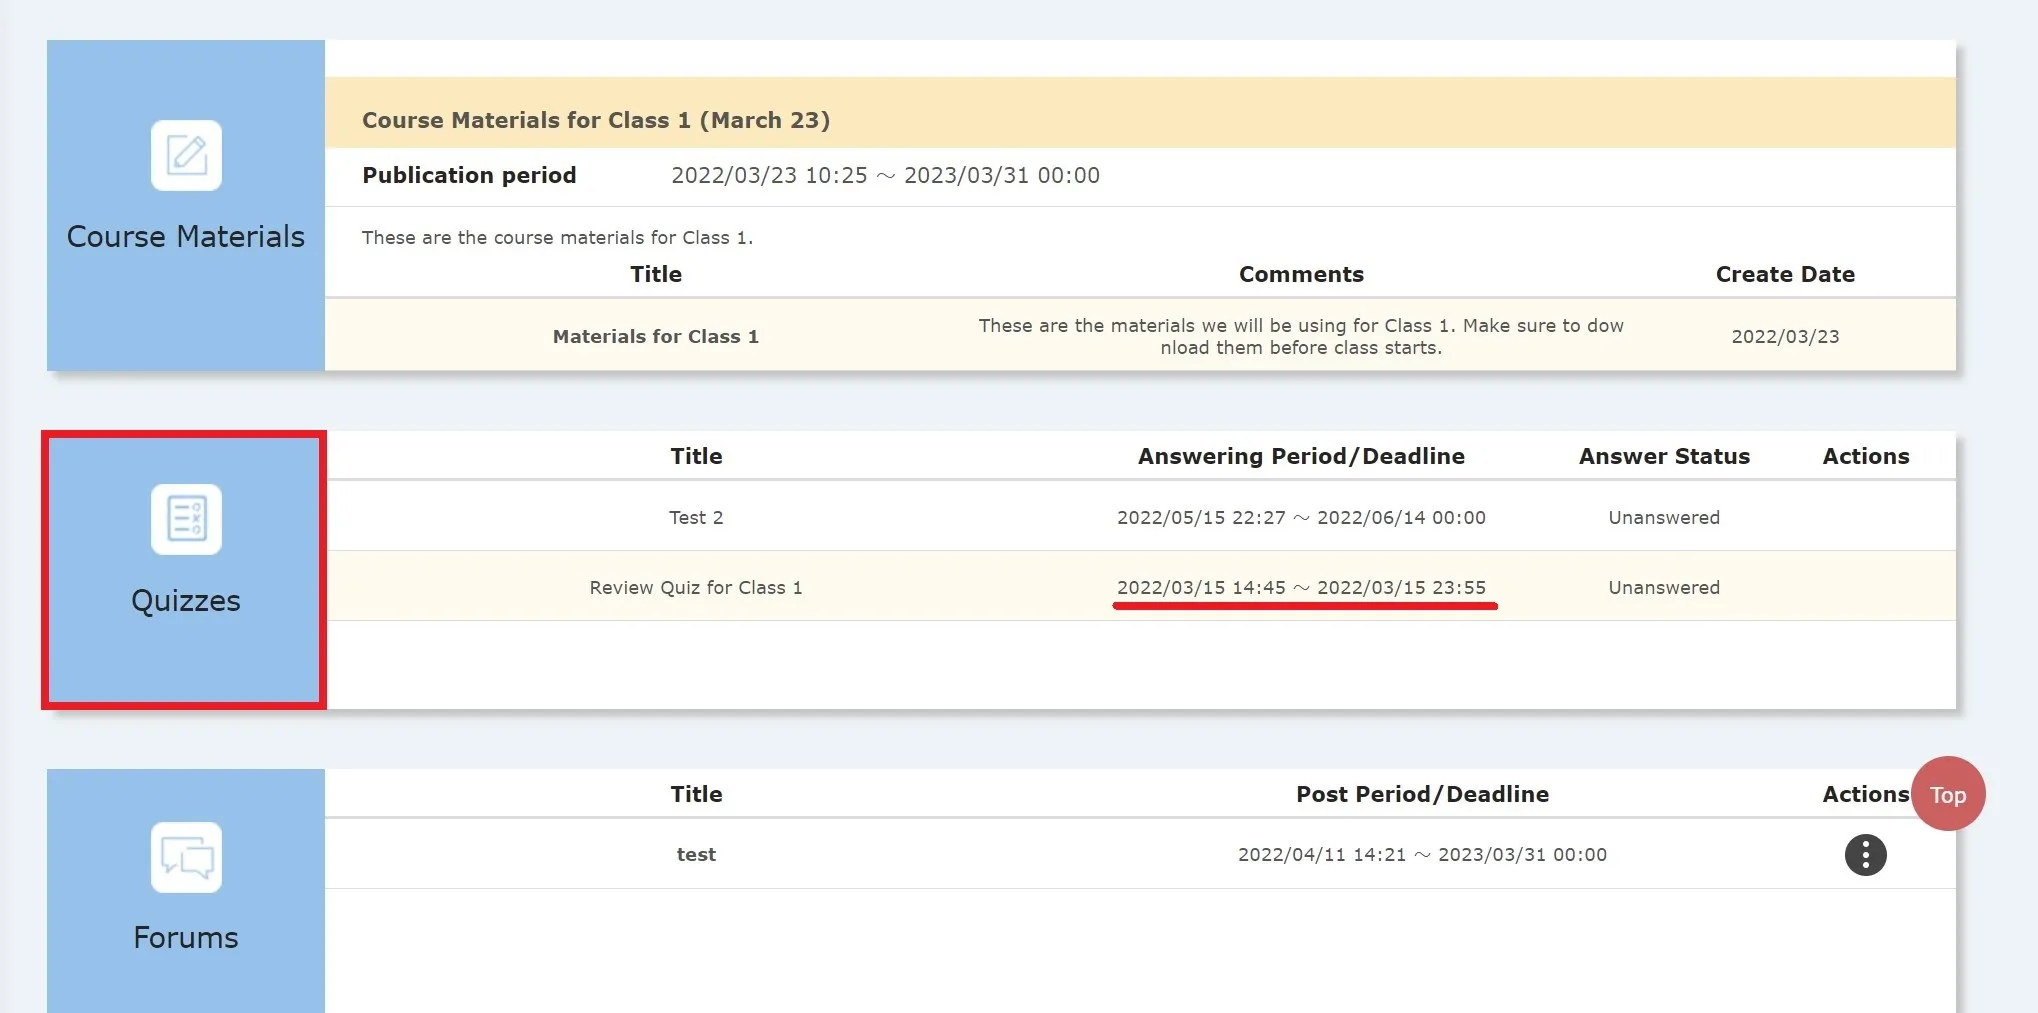Click the Forums speech bubbles icon

click(x=186, y=857)
